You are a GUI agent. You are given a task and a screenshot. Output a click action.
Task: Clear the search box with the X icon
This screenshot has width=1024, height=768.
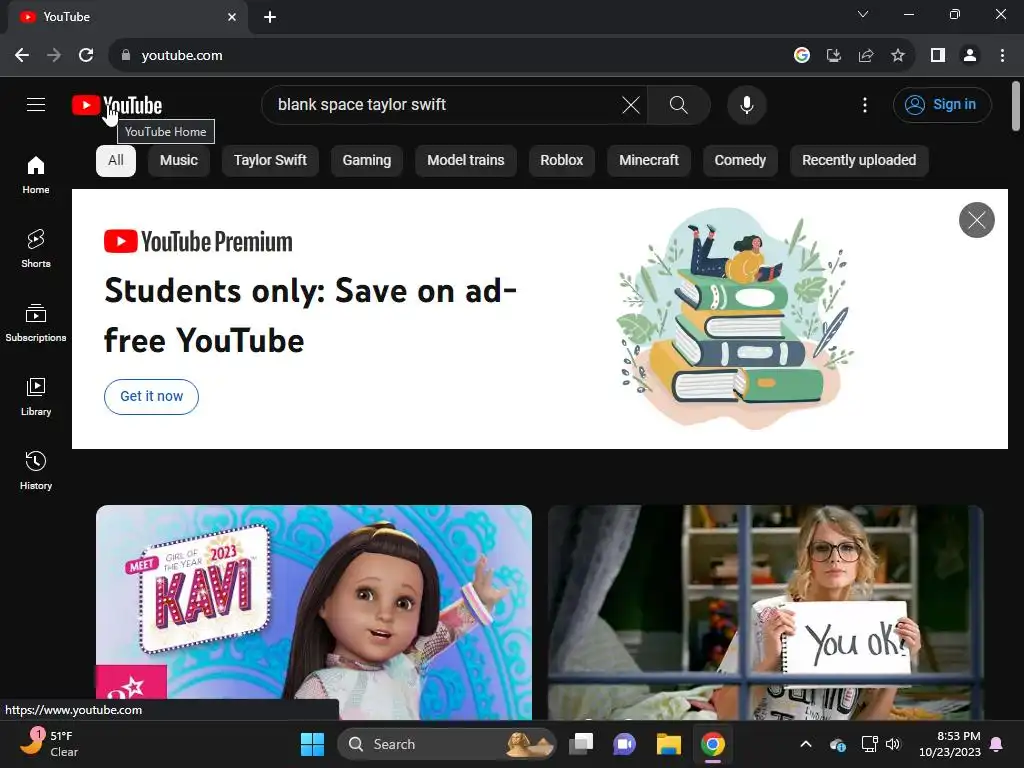[631, 104]
